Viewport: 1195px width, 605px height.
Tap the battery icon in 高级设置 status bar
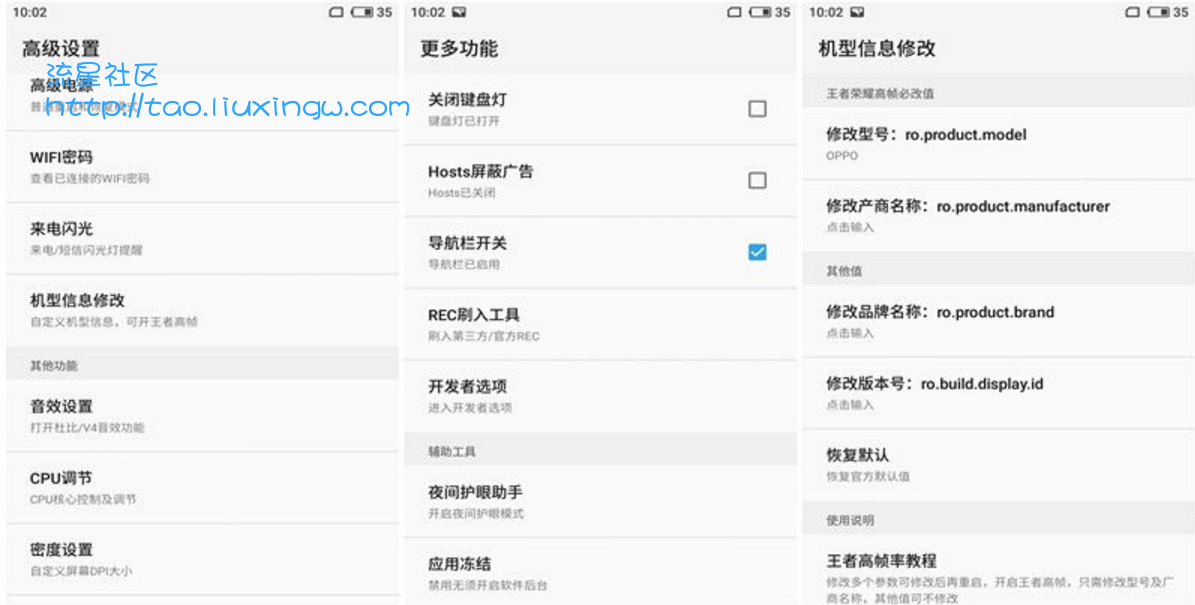click(x=363, y=12)
